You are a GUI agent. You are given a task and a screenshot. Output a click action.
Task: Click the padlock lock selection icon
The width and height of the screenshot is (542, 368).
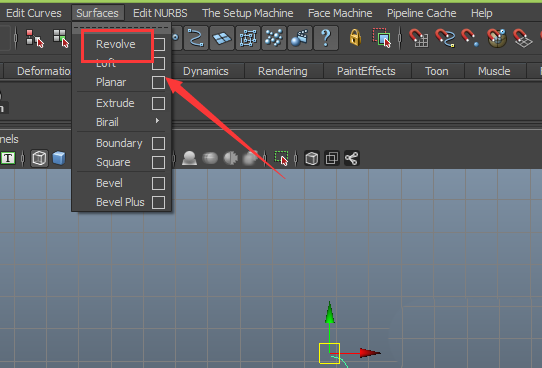pos(355,38)
